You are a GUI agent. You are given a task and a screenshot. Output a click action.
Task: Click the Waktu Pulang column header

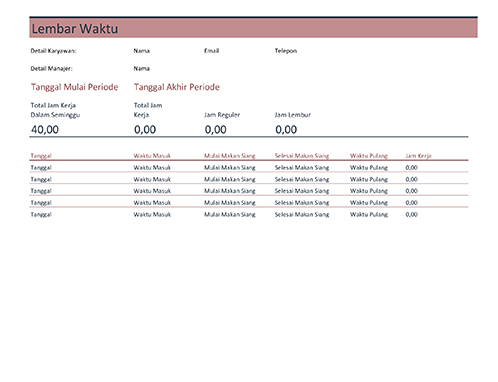tap(369, 156)
